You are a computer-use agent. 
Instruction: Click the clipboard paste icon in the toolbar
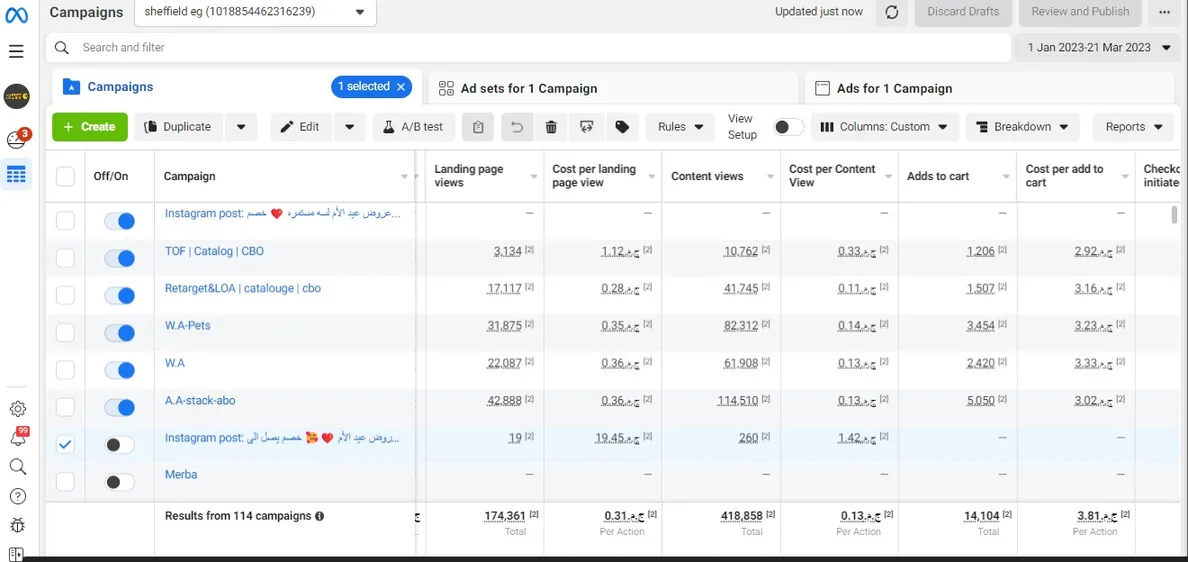(x=478, y=127)
